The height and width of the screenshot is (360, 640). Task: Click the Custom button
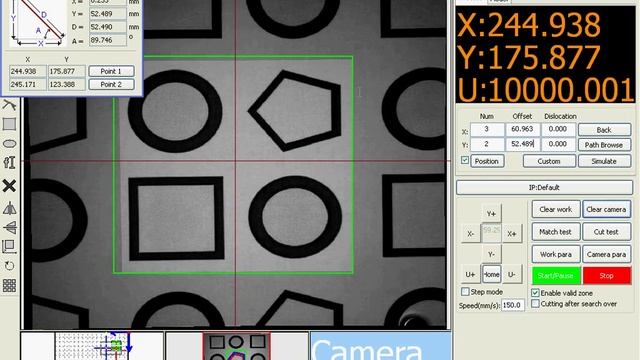coord(549,161)
